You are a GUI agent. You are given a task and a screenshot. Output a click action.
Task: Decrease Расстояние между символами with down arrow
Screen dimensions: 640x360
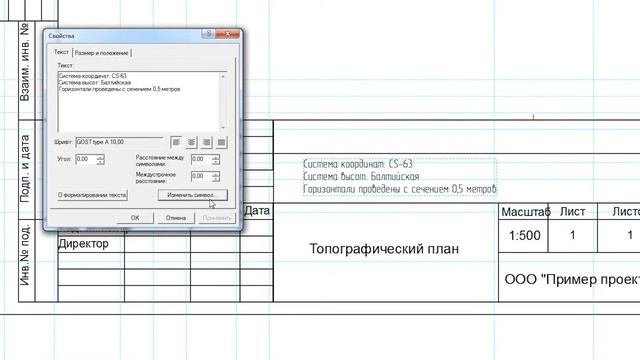point(216,162)
